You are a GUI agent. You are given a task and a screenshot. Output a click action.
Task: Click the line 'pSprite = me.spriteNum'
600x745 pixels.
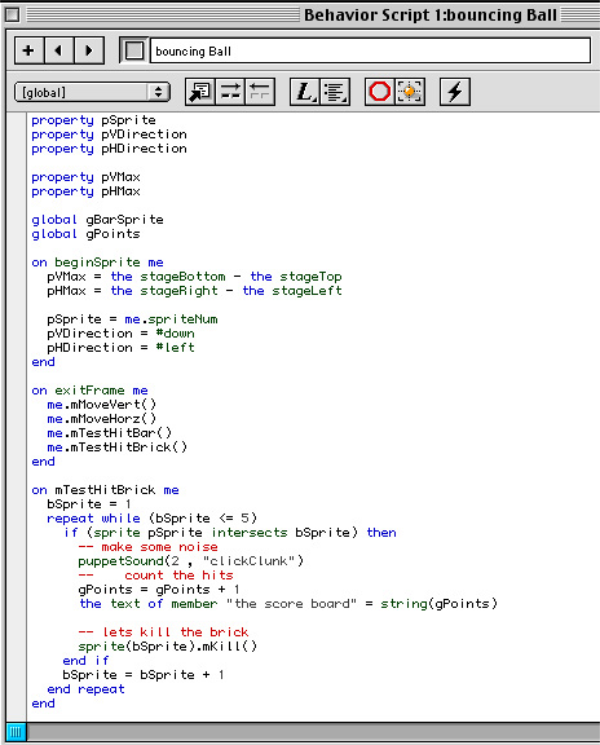tap(132, 319)
